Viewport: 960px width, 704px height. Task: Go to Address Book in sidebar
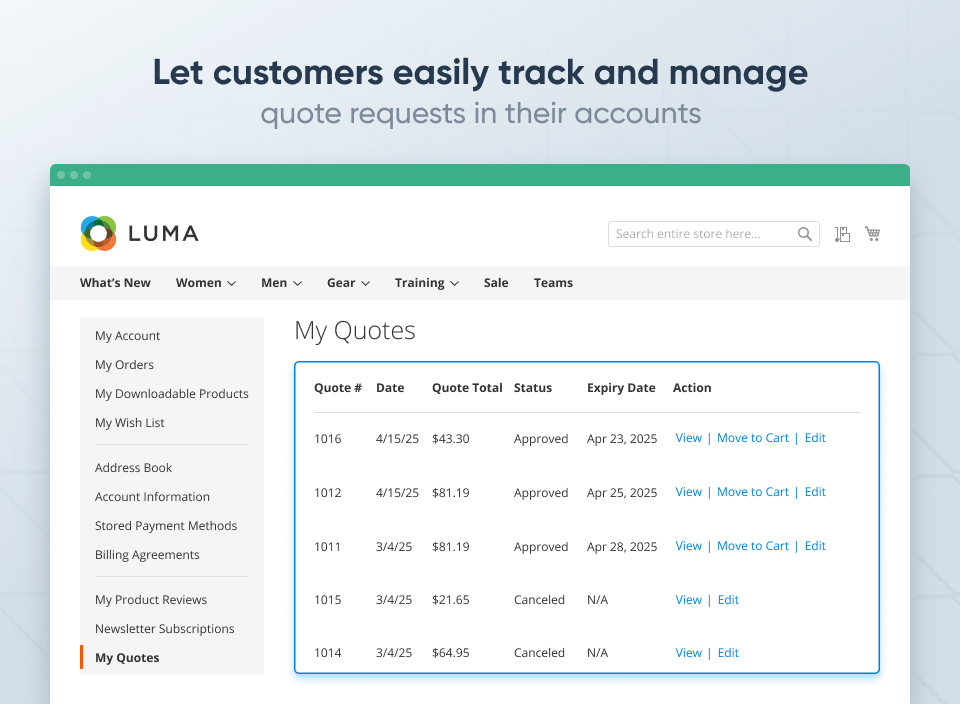pos(133,468)
